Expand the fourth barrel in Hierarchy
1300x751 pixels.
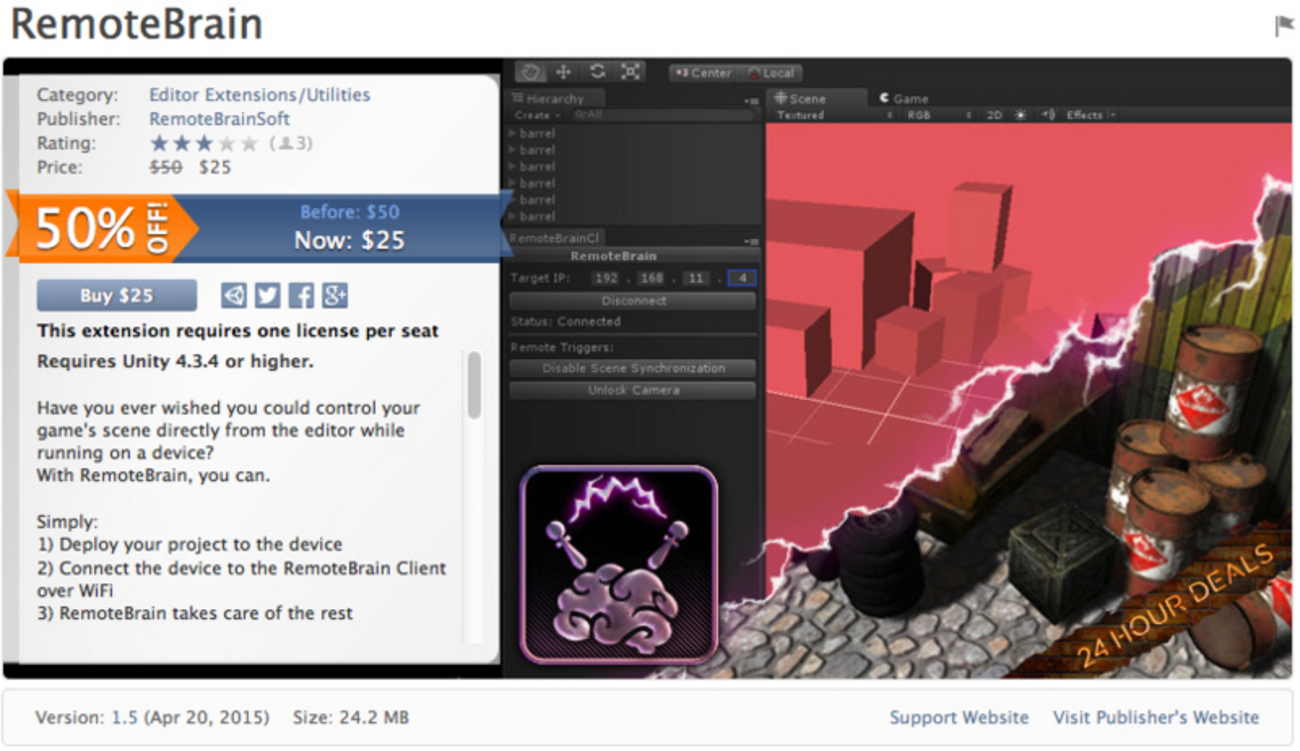513,183
